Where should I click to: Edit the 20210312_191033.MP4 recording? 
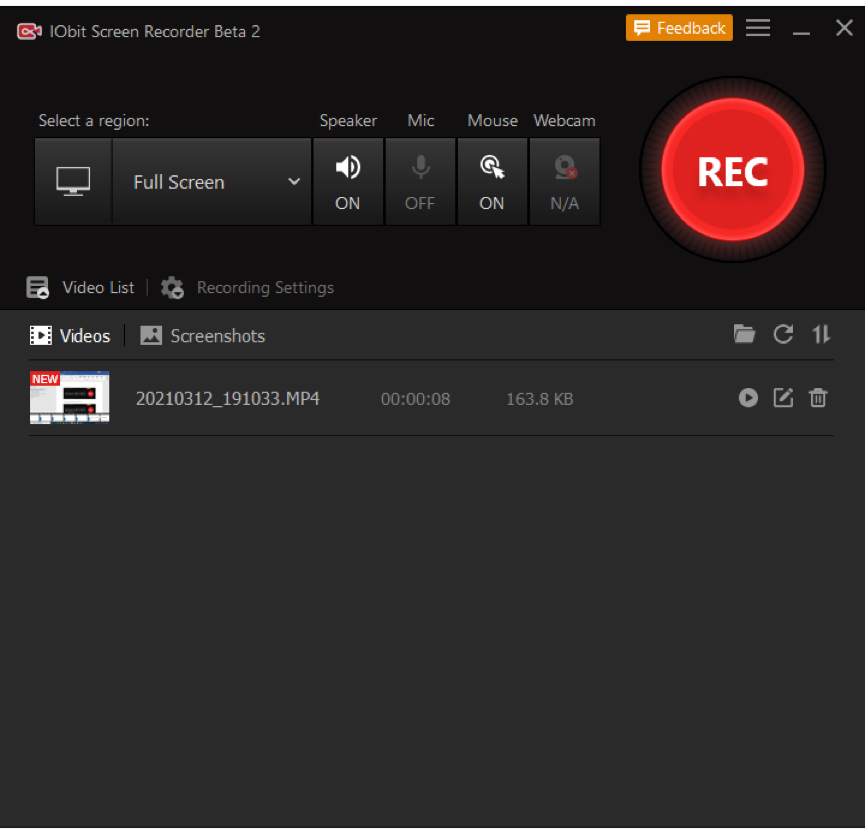click(x=783, y=398)
